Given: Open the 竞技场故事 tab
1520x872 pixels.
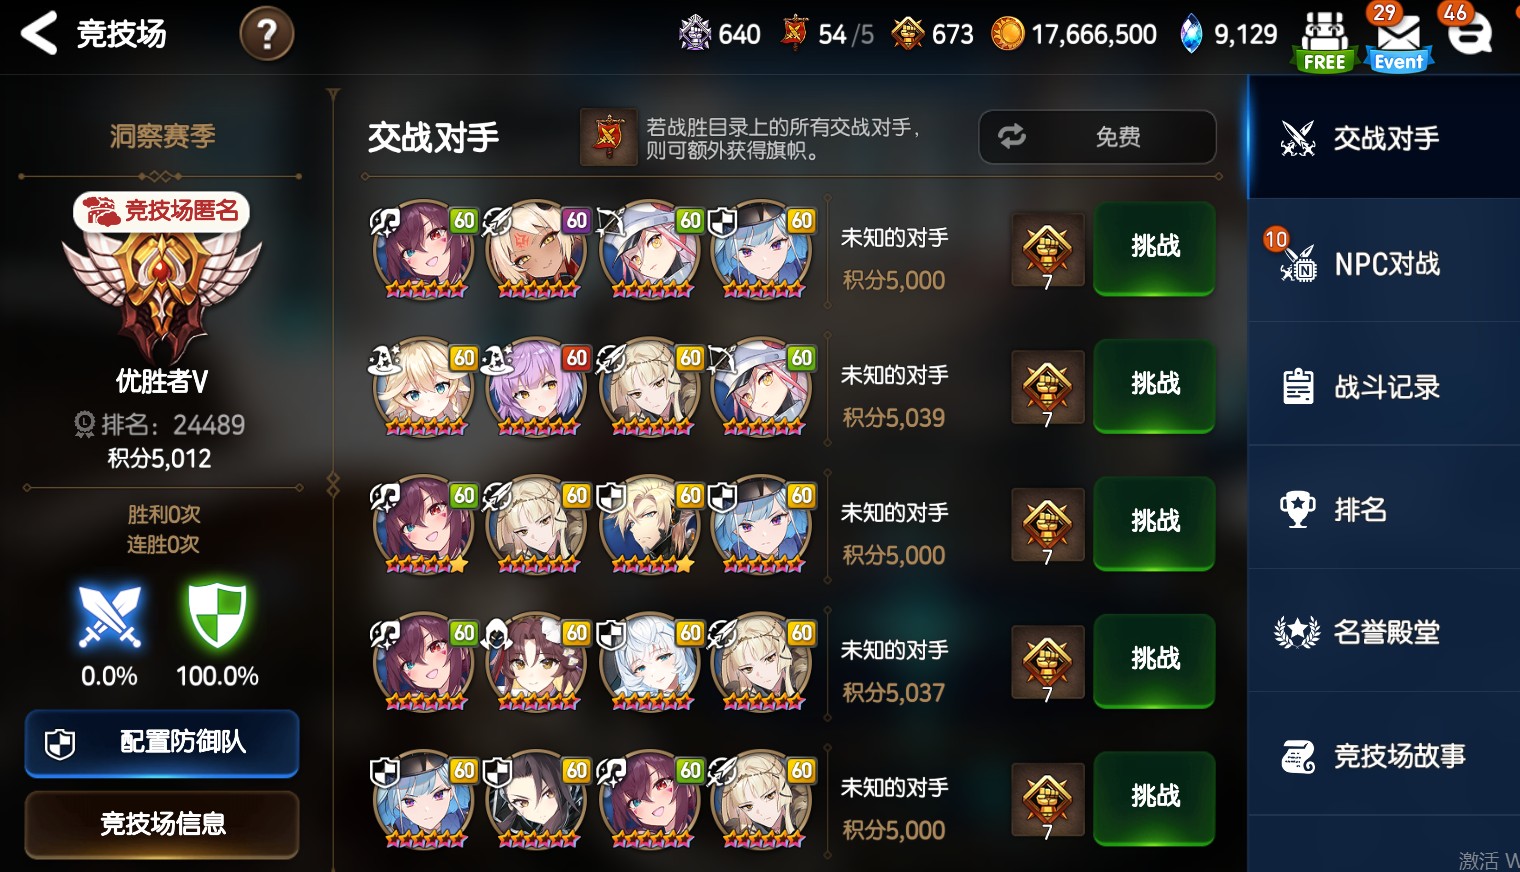Looking at the screenshot, I should (1384, 756).
